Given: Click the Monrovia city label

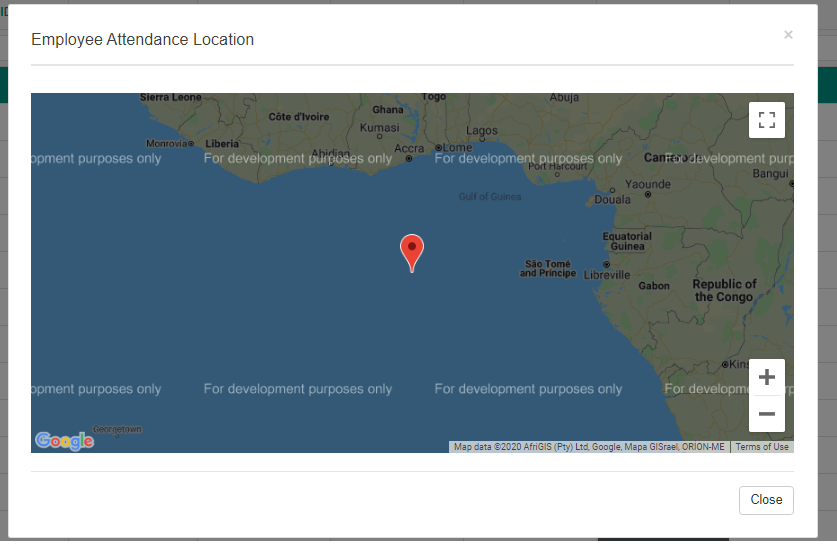Looking at the screenshot, I should coord(166,143).
